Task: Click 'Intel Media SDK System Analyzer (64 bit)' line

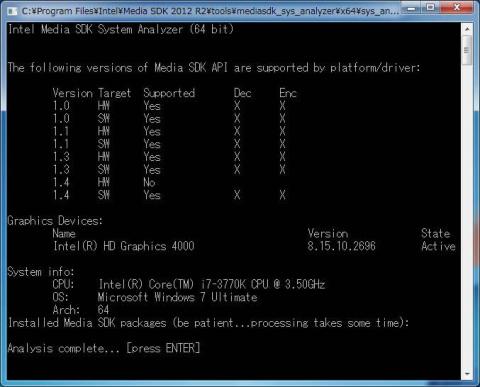Action: (x=121, y=29)
